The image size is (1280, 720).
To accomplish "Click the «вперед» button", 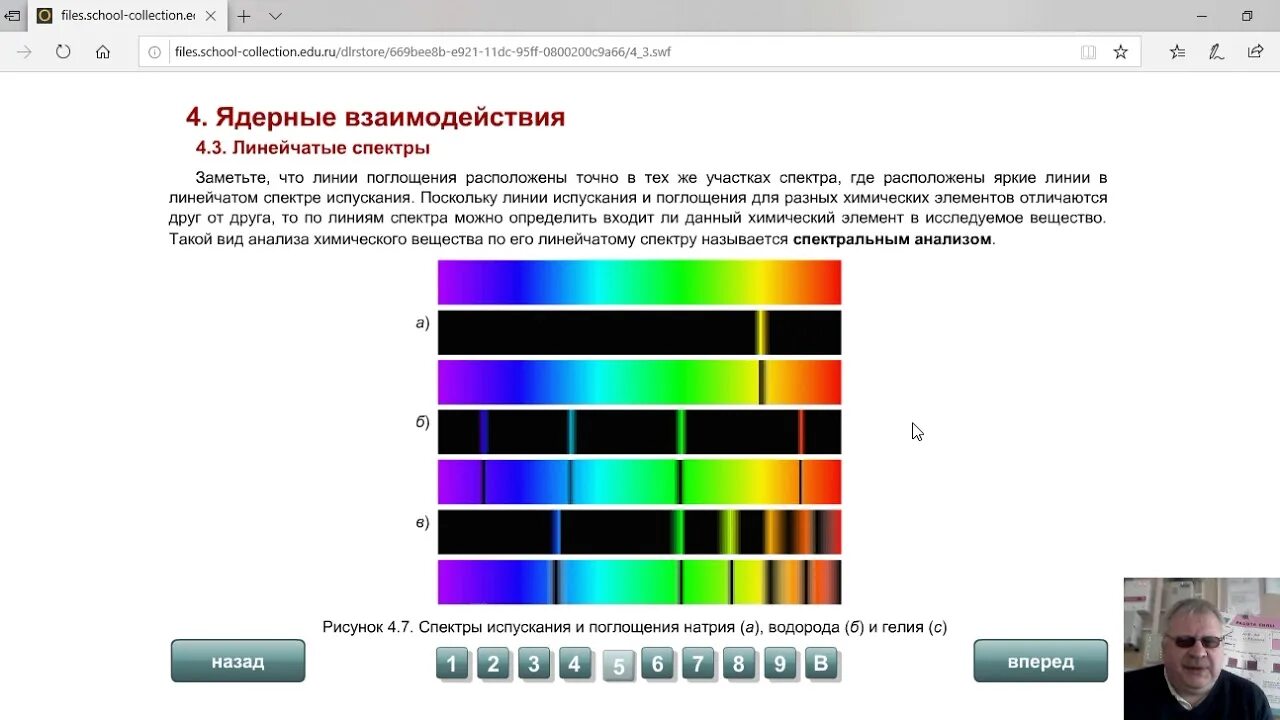I will [x=1040, y=661].
